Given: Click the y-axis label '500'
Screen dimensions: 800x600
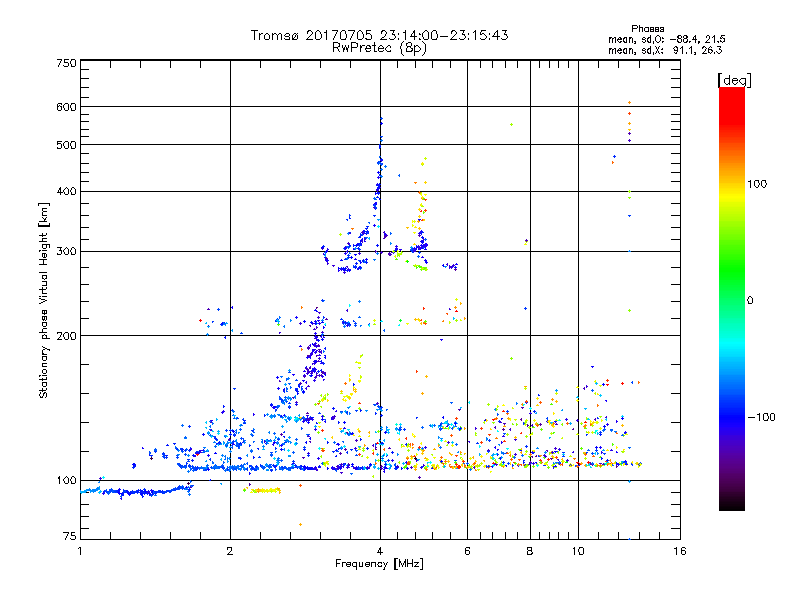Looking at the screenshot, I should pos(66,145).
